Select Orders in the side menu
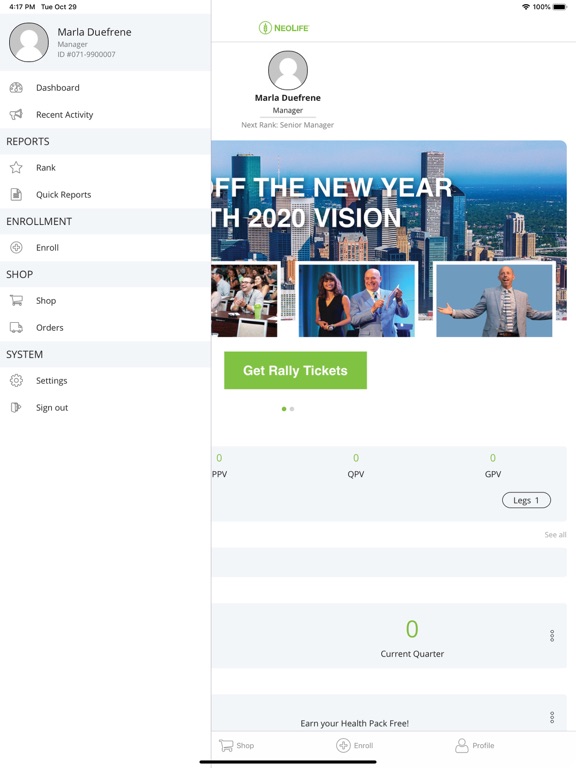This screenshot has width=576, height=768. [105, 327]
